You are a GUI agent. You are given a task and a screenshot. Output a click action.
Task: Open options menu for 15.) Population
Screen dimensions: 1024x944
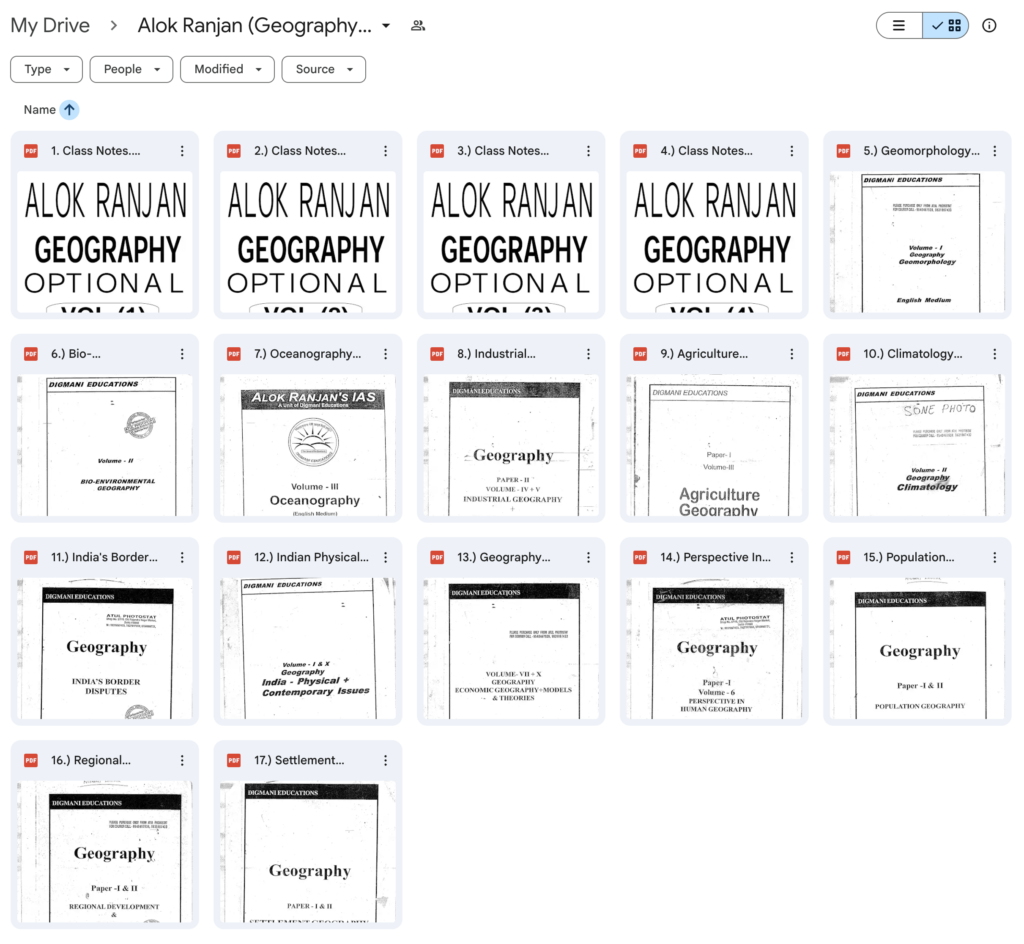(994, 557)
